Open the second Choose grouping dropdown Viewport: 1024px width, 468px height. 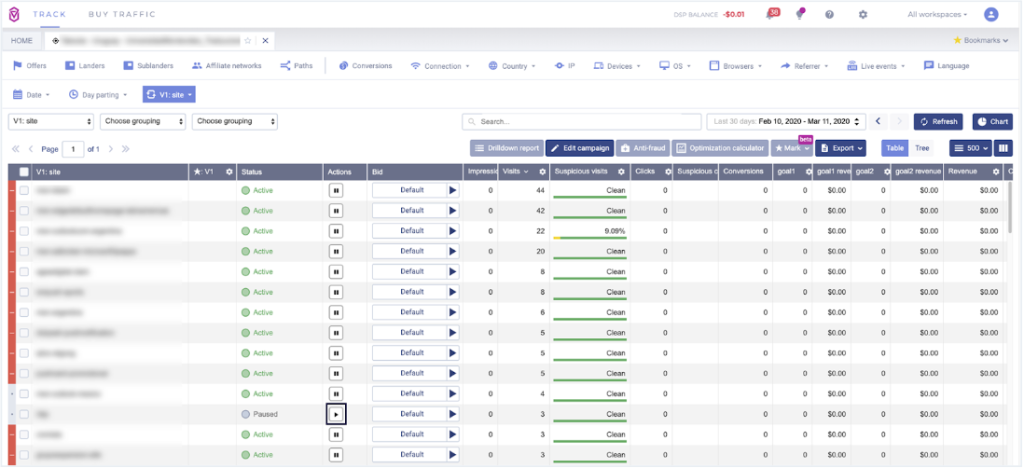pos(235,121)
